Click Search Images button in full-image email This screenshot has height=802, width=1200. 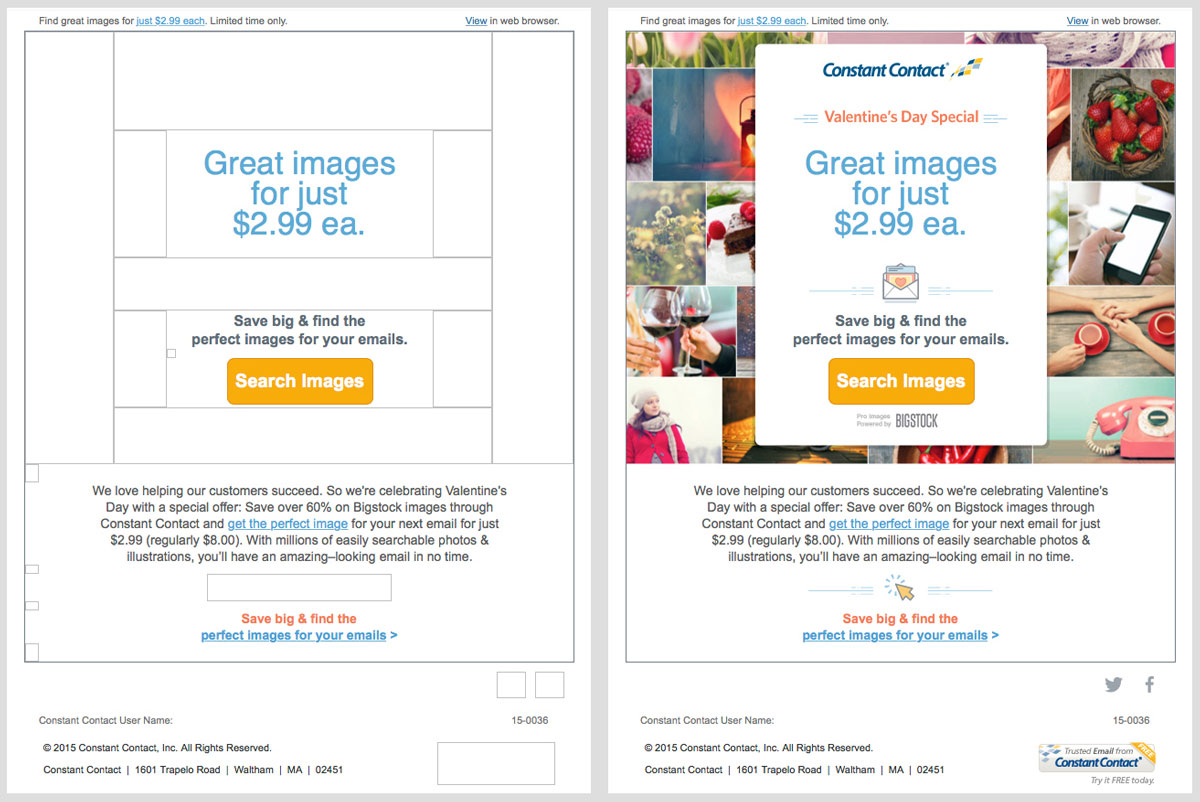pyautogui.click(x=901, y=381)
